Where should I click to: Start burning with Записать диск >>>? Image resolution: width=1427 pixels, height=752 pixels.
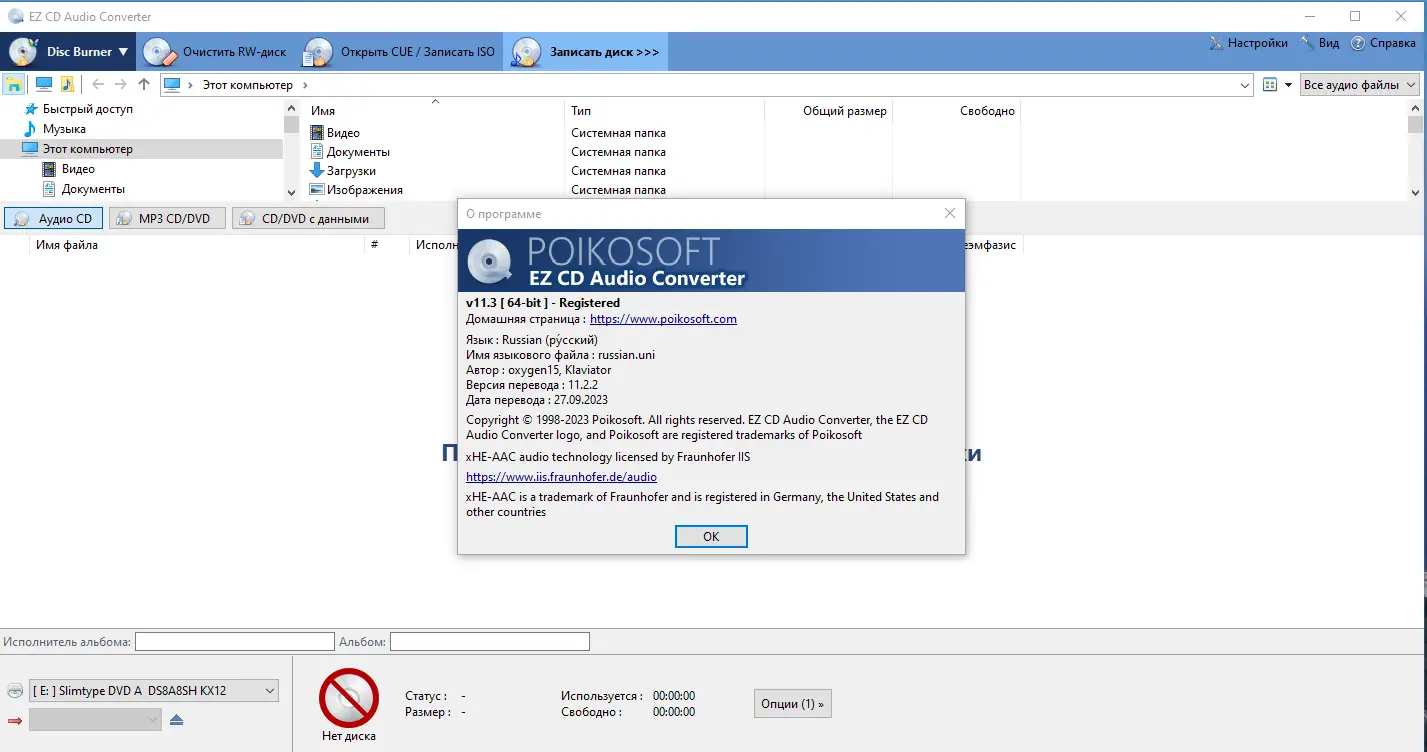tap(586, 51)
